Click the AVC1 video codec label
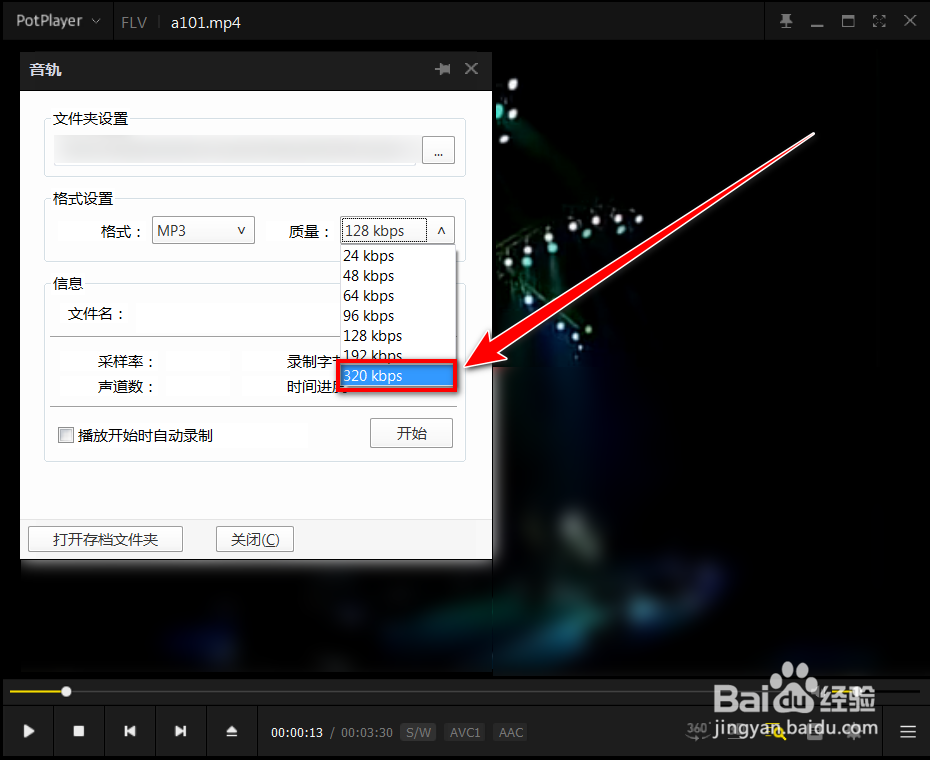 (x=465, y=732)
